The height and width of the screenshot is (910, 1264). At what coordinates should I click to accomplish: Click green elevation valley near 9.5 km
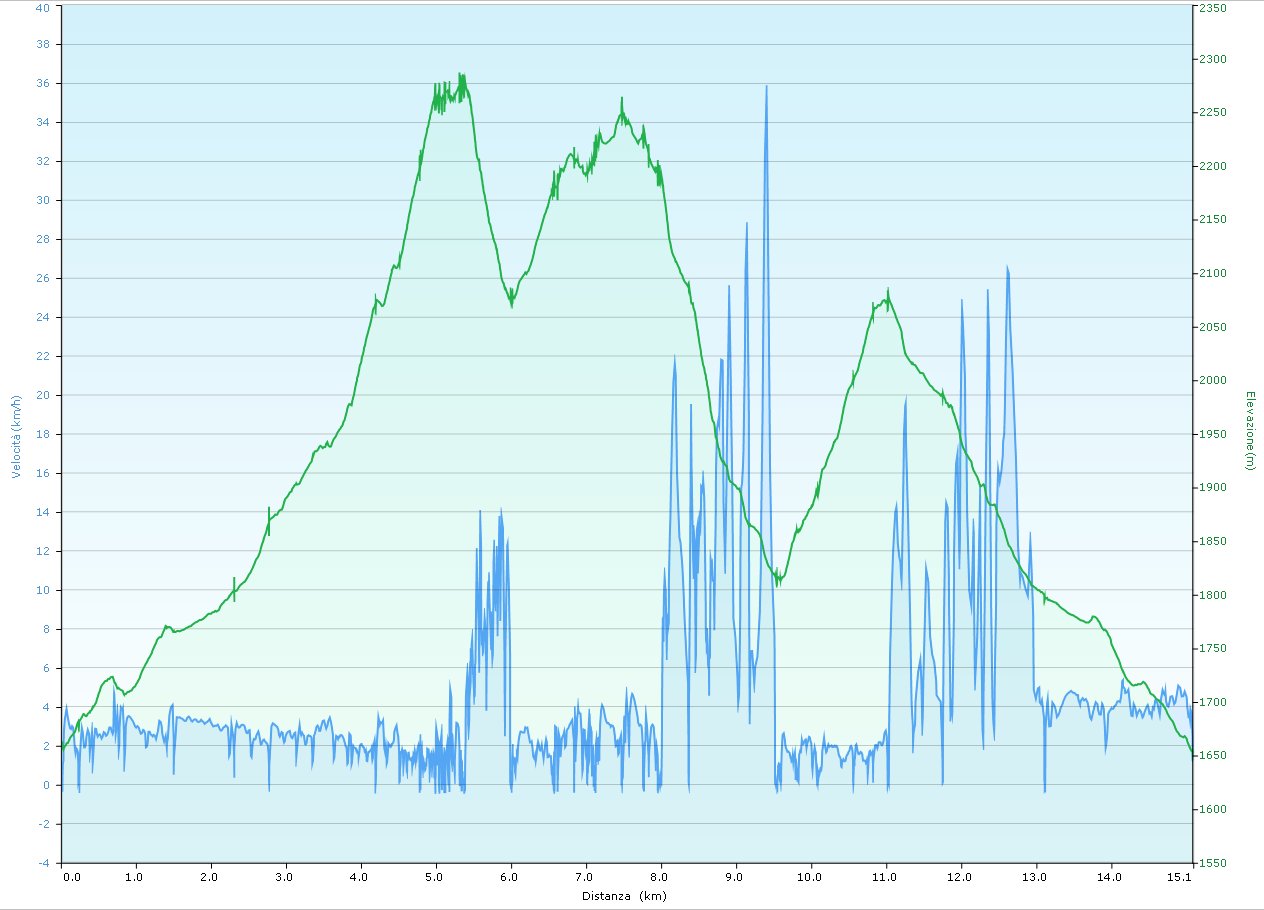click(x=778, y=582)
